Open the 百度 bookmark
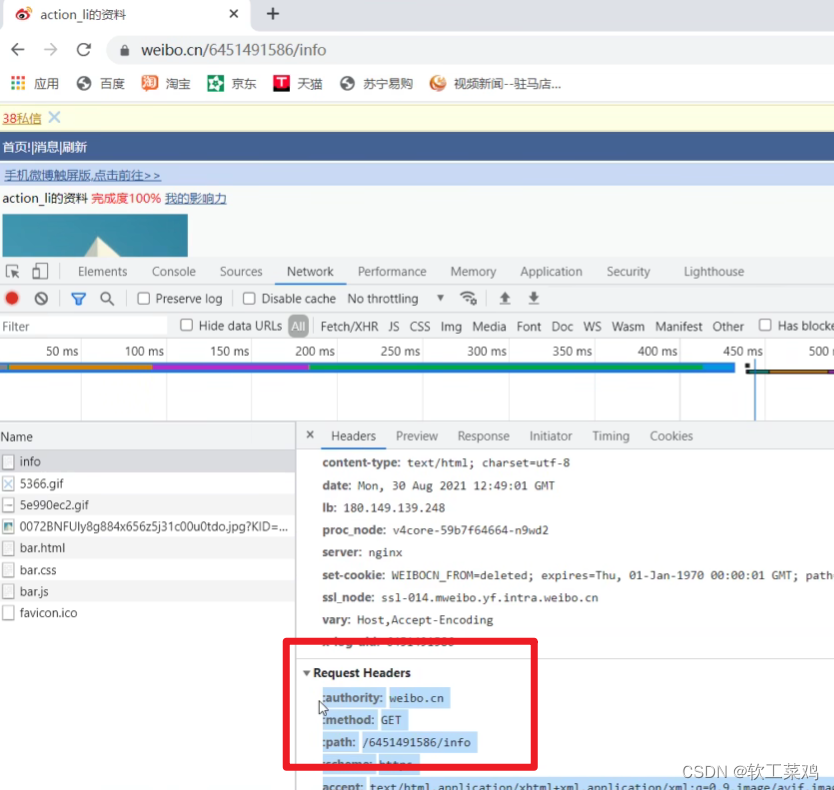 [101, 84]
